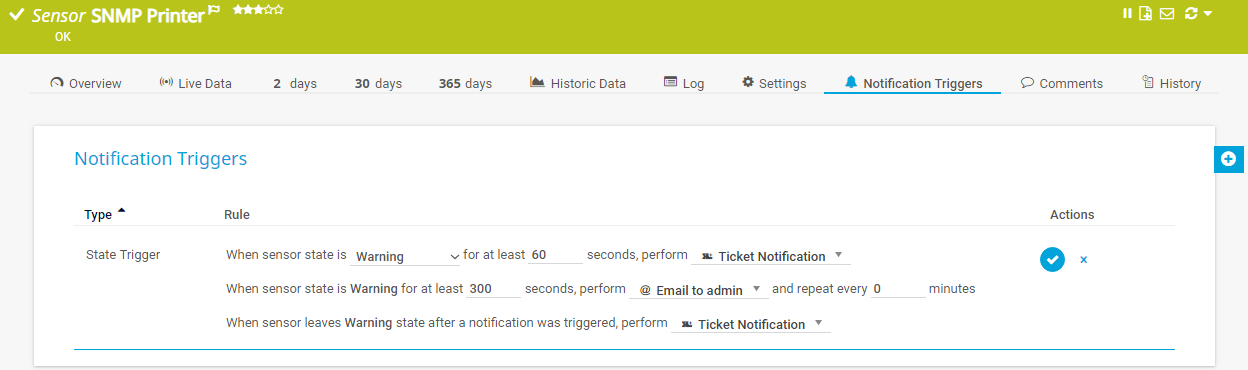
Task: Expand the menu arrow beside refresh icon
Action: pos(1208,14)
